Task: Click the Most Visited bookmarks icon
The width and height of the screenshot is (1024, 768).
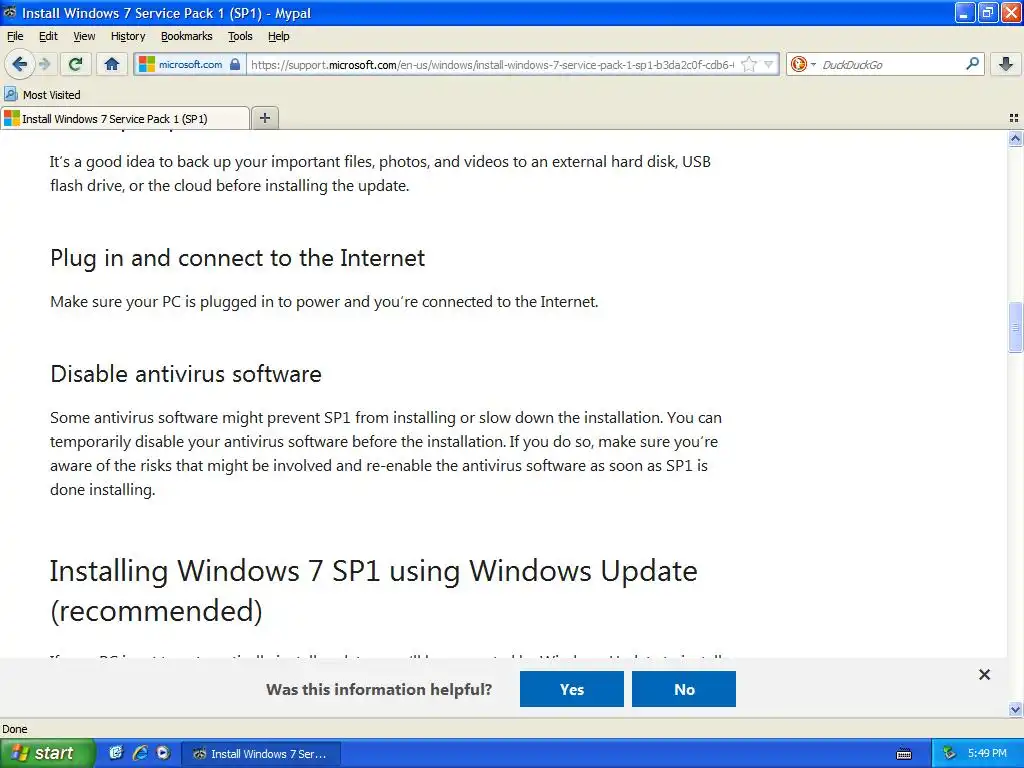Action: [10, 95]
